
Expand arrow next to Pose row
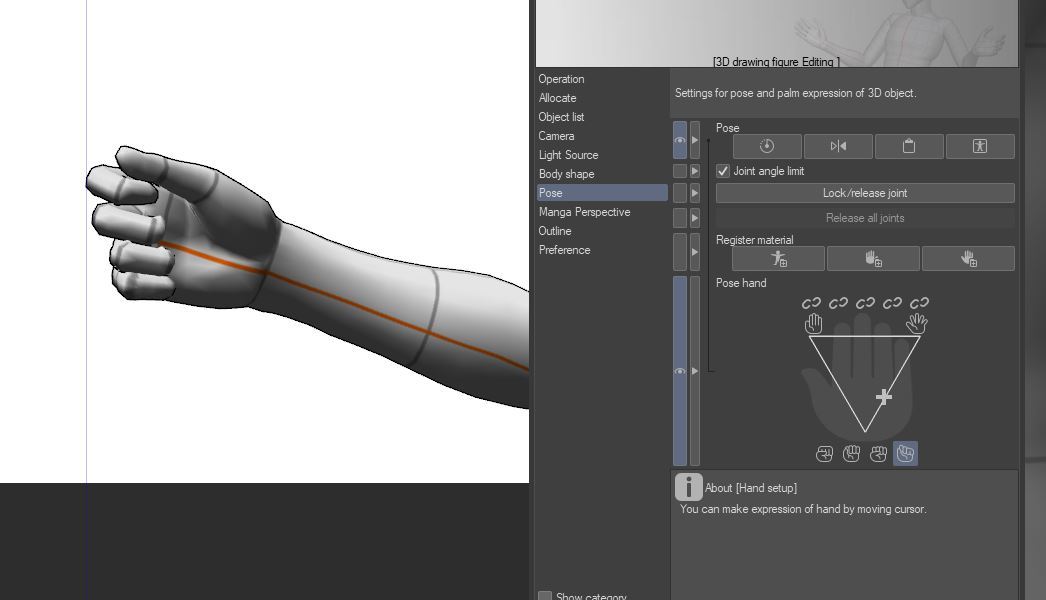(694, 140)
